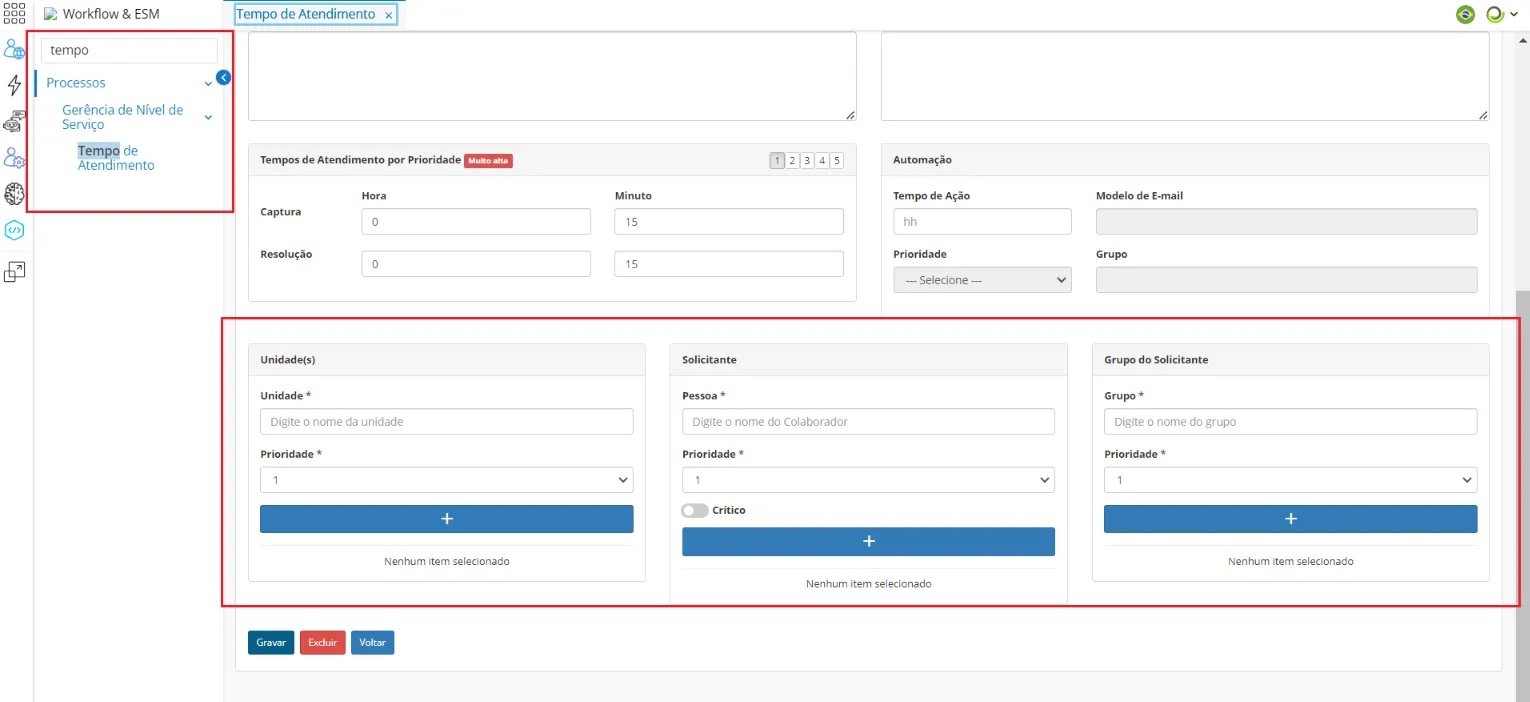Select priority level 5 in pagination boxes

[837, 160]
